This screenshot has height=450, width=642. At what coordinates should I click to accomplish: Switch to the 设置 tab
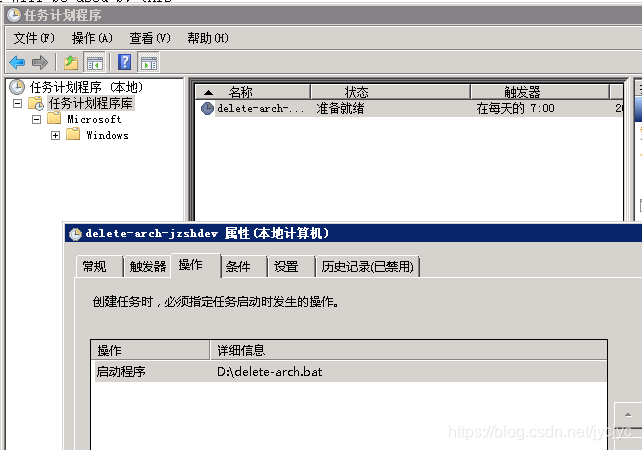click(291, 267)
